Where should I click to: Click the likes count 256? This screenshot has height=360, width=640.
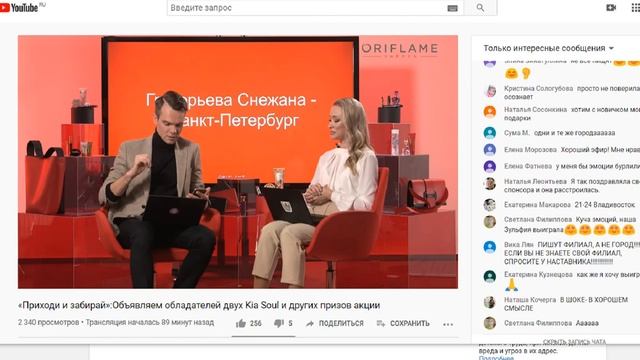click(x=256, y=323)
